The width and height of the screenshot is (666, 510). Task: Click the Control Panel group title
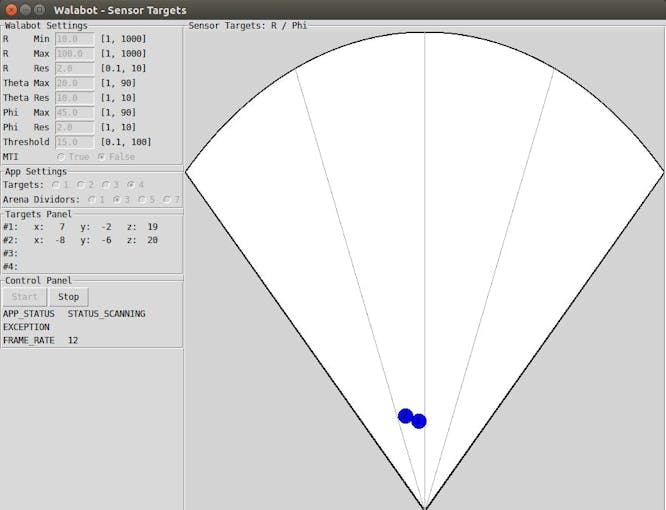[x=38, y=280]
